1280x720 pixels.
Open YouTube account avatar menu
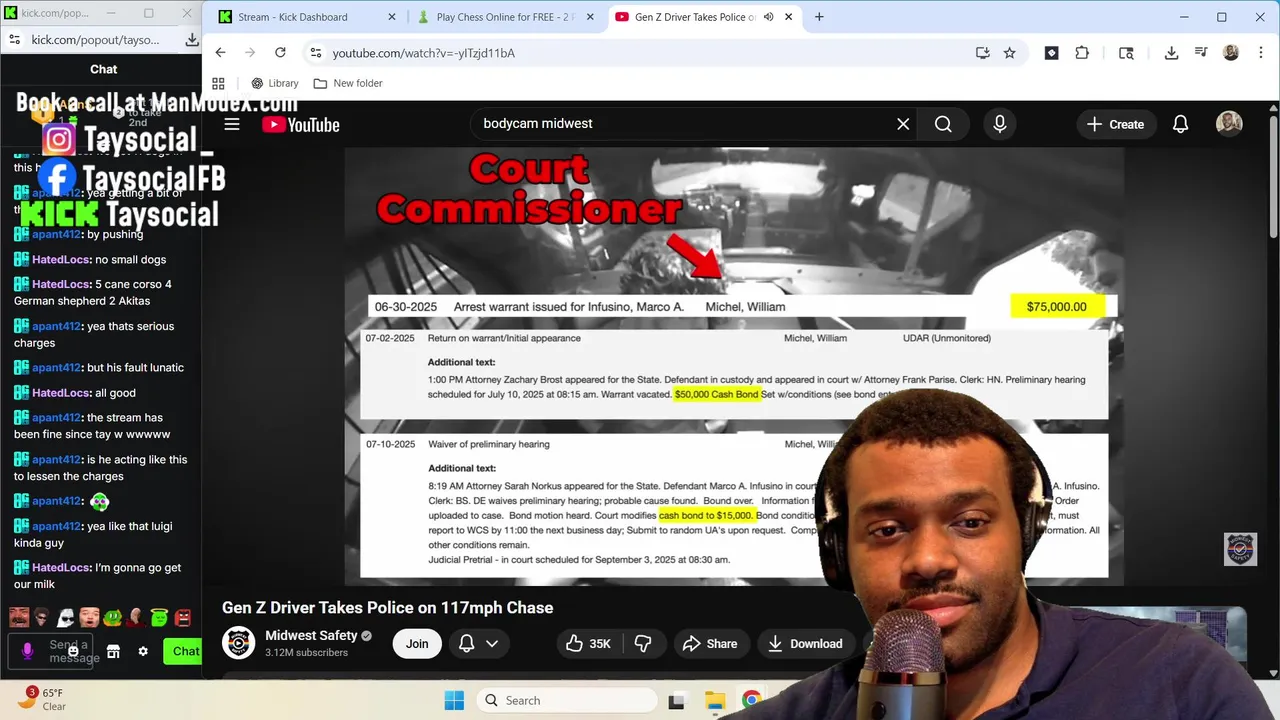[1229, 124]
